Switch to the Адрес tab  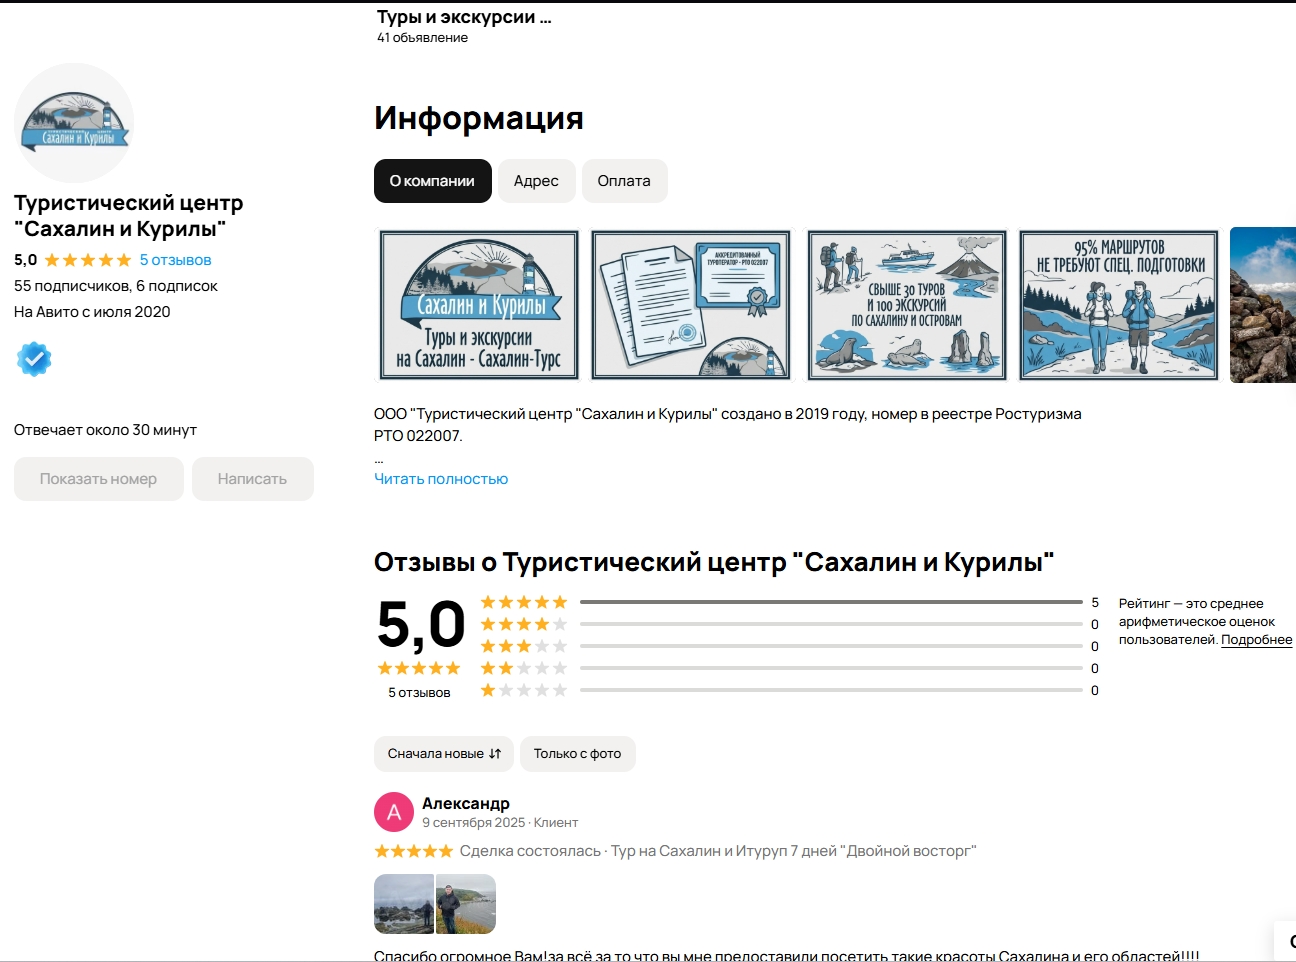(536, 181)
